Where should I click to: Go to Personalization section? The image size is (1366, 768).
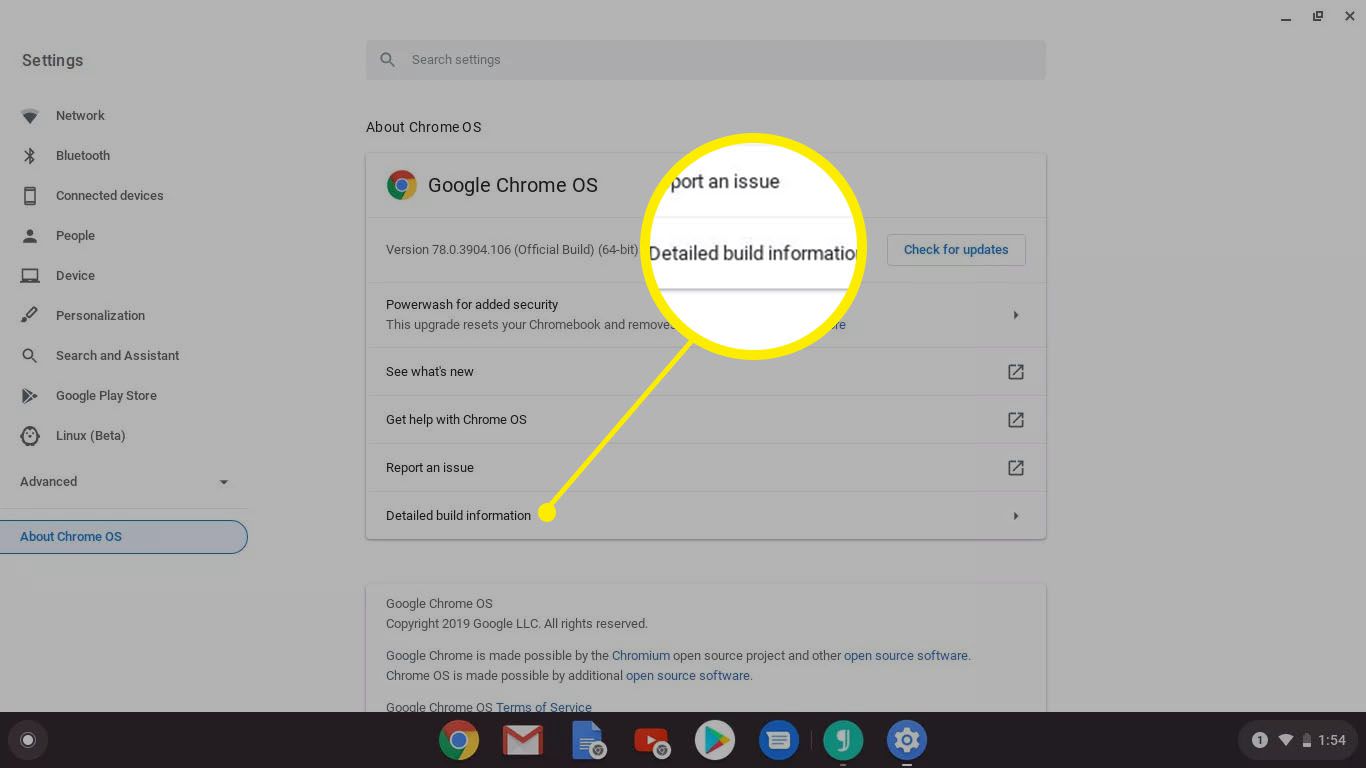coord(100,316)
